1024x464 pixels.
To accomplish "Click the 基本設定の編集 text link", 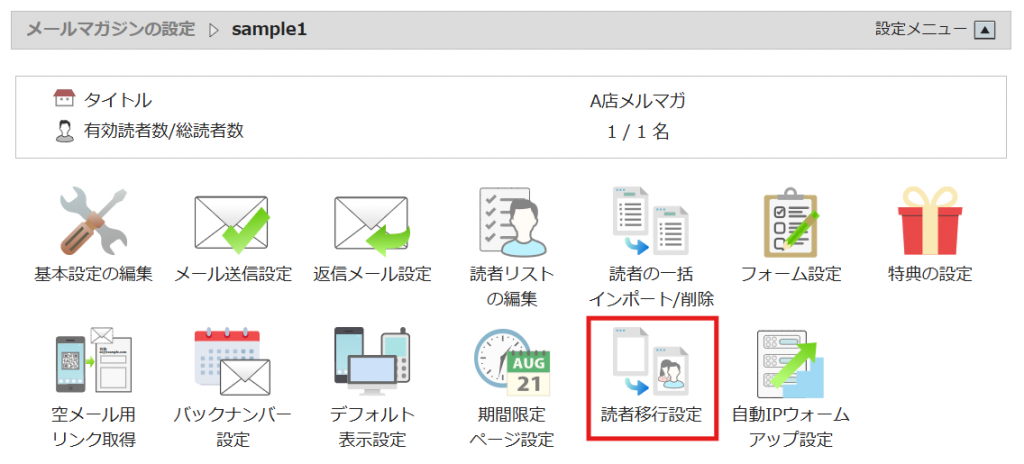I will tap(93, 274).
